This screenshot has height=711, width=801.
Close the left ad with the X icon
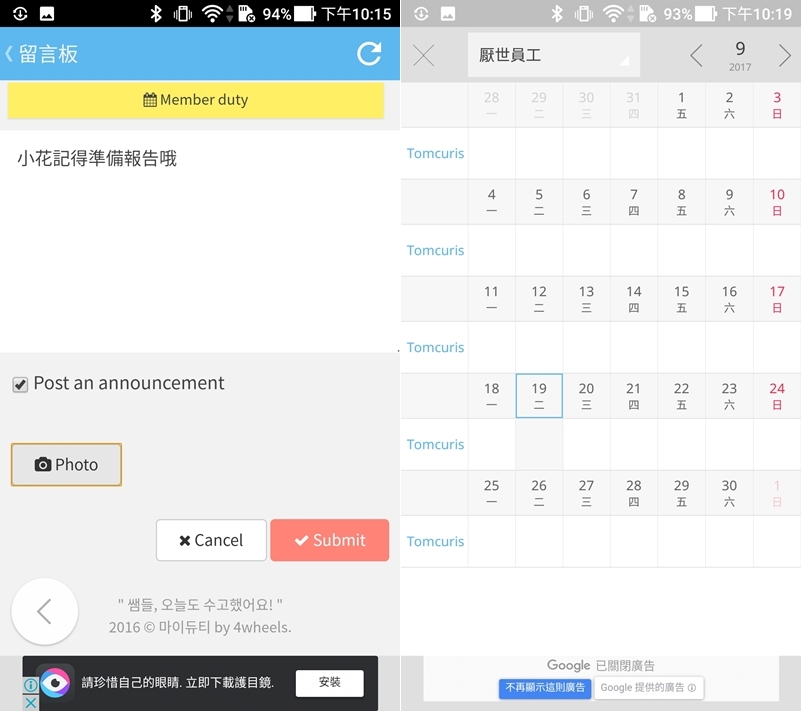tap(31, 702)
